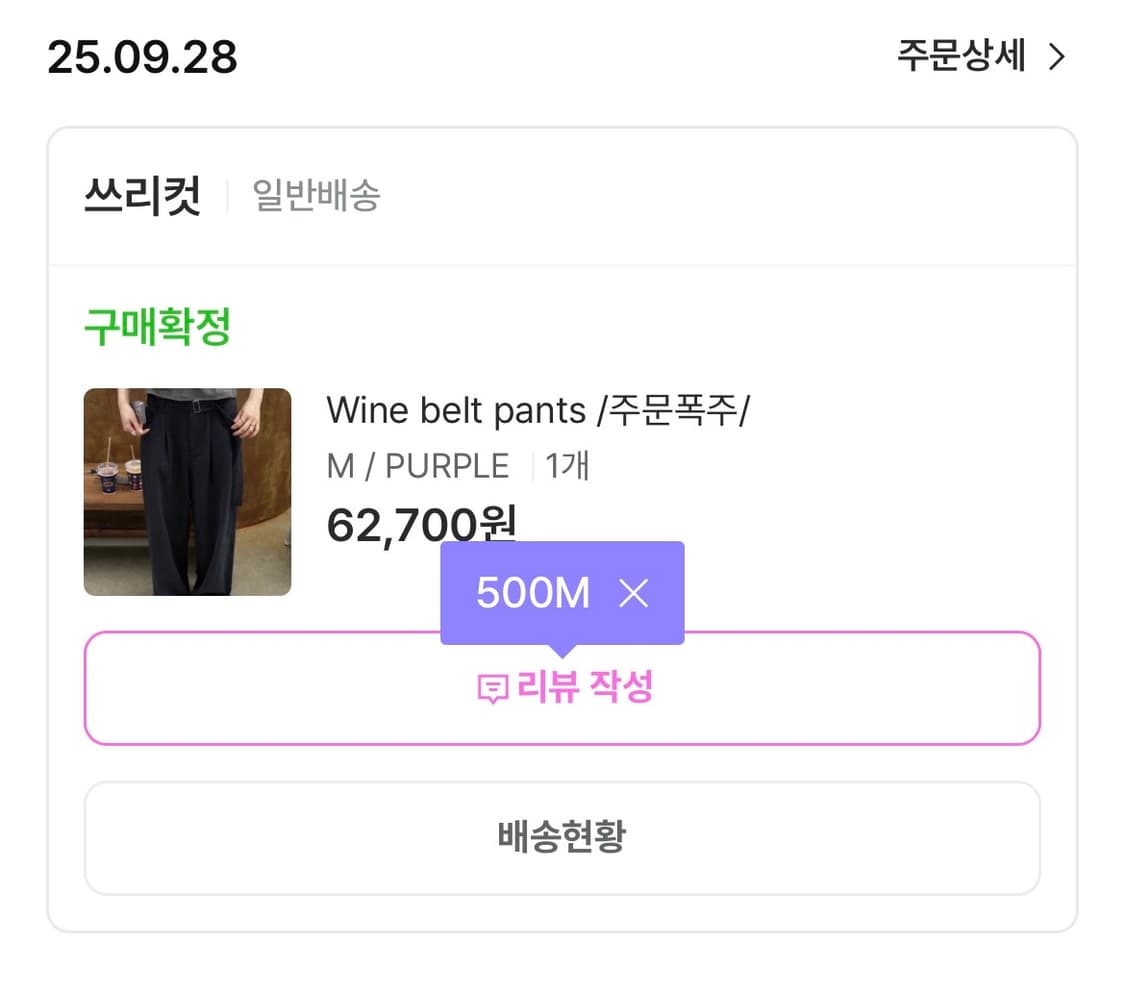1125x988 pixels.
Task: Open order details via the right chevron arrow
Action: click(x=1056, y=58)
